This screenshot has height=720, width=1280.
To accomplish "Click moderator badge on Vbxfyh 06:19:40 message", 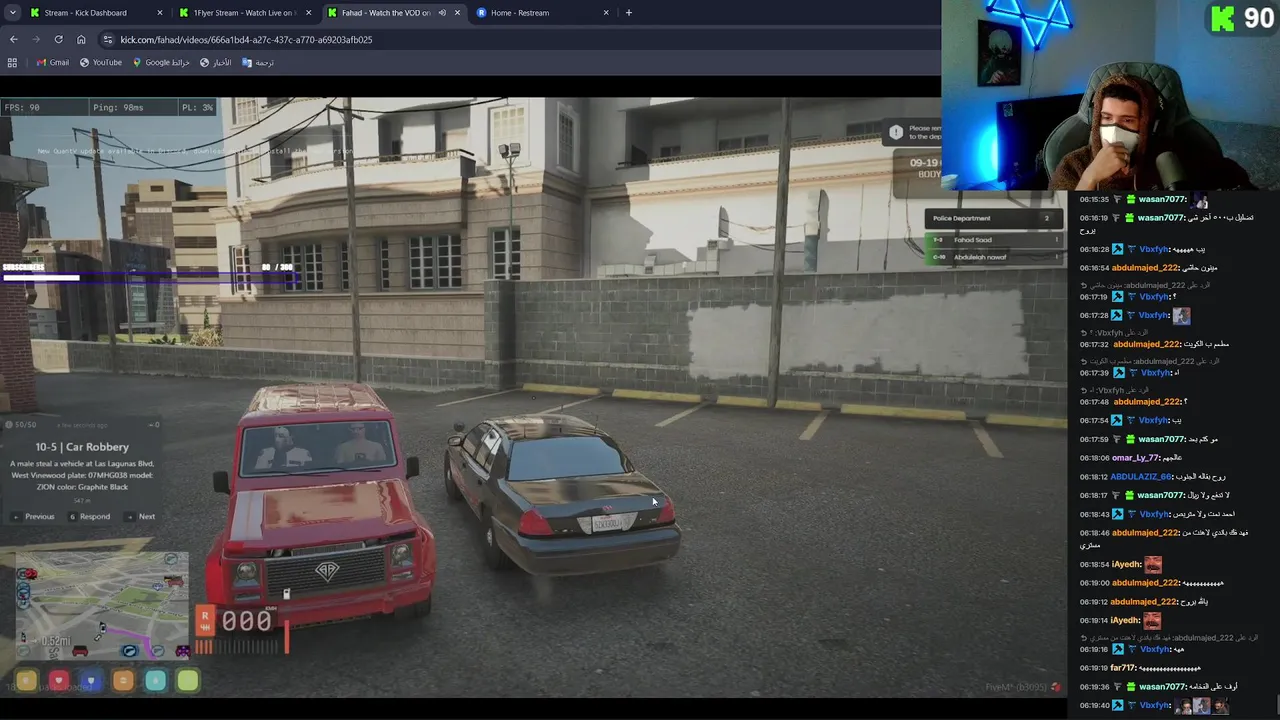I will pyautogui.click(x=1118, y=705).
